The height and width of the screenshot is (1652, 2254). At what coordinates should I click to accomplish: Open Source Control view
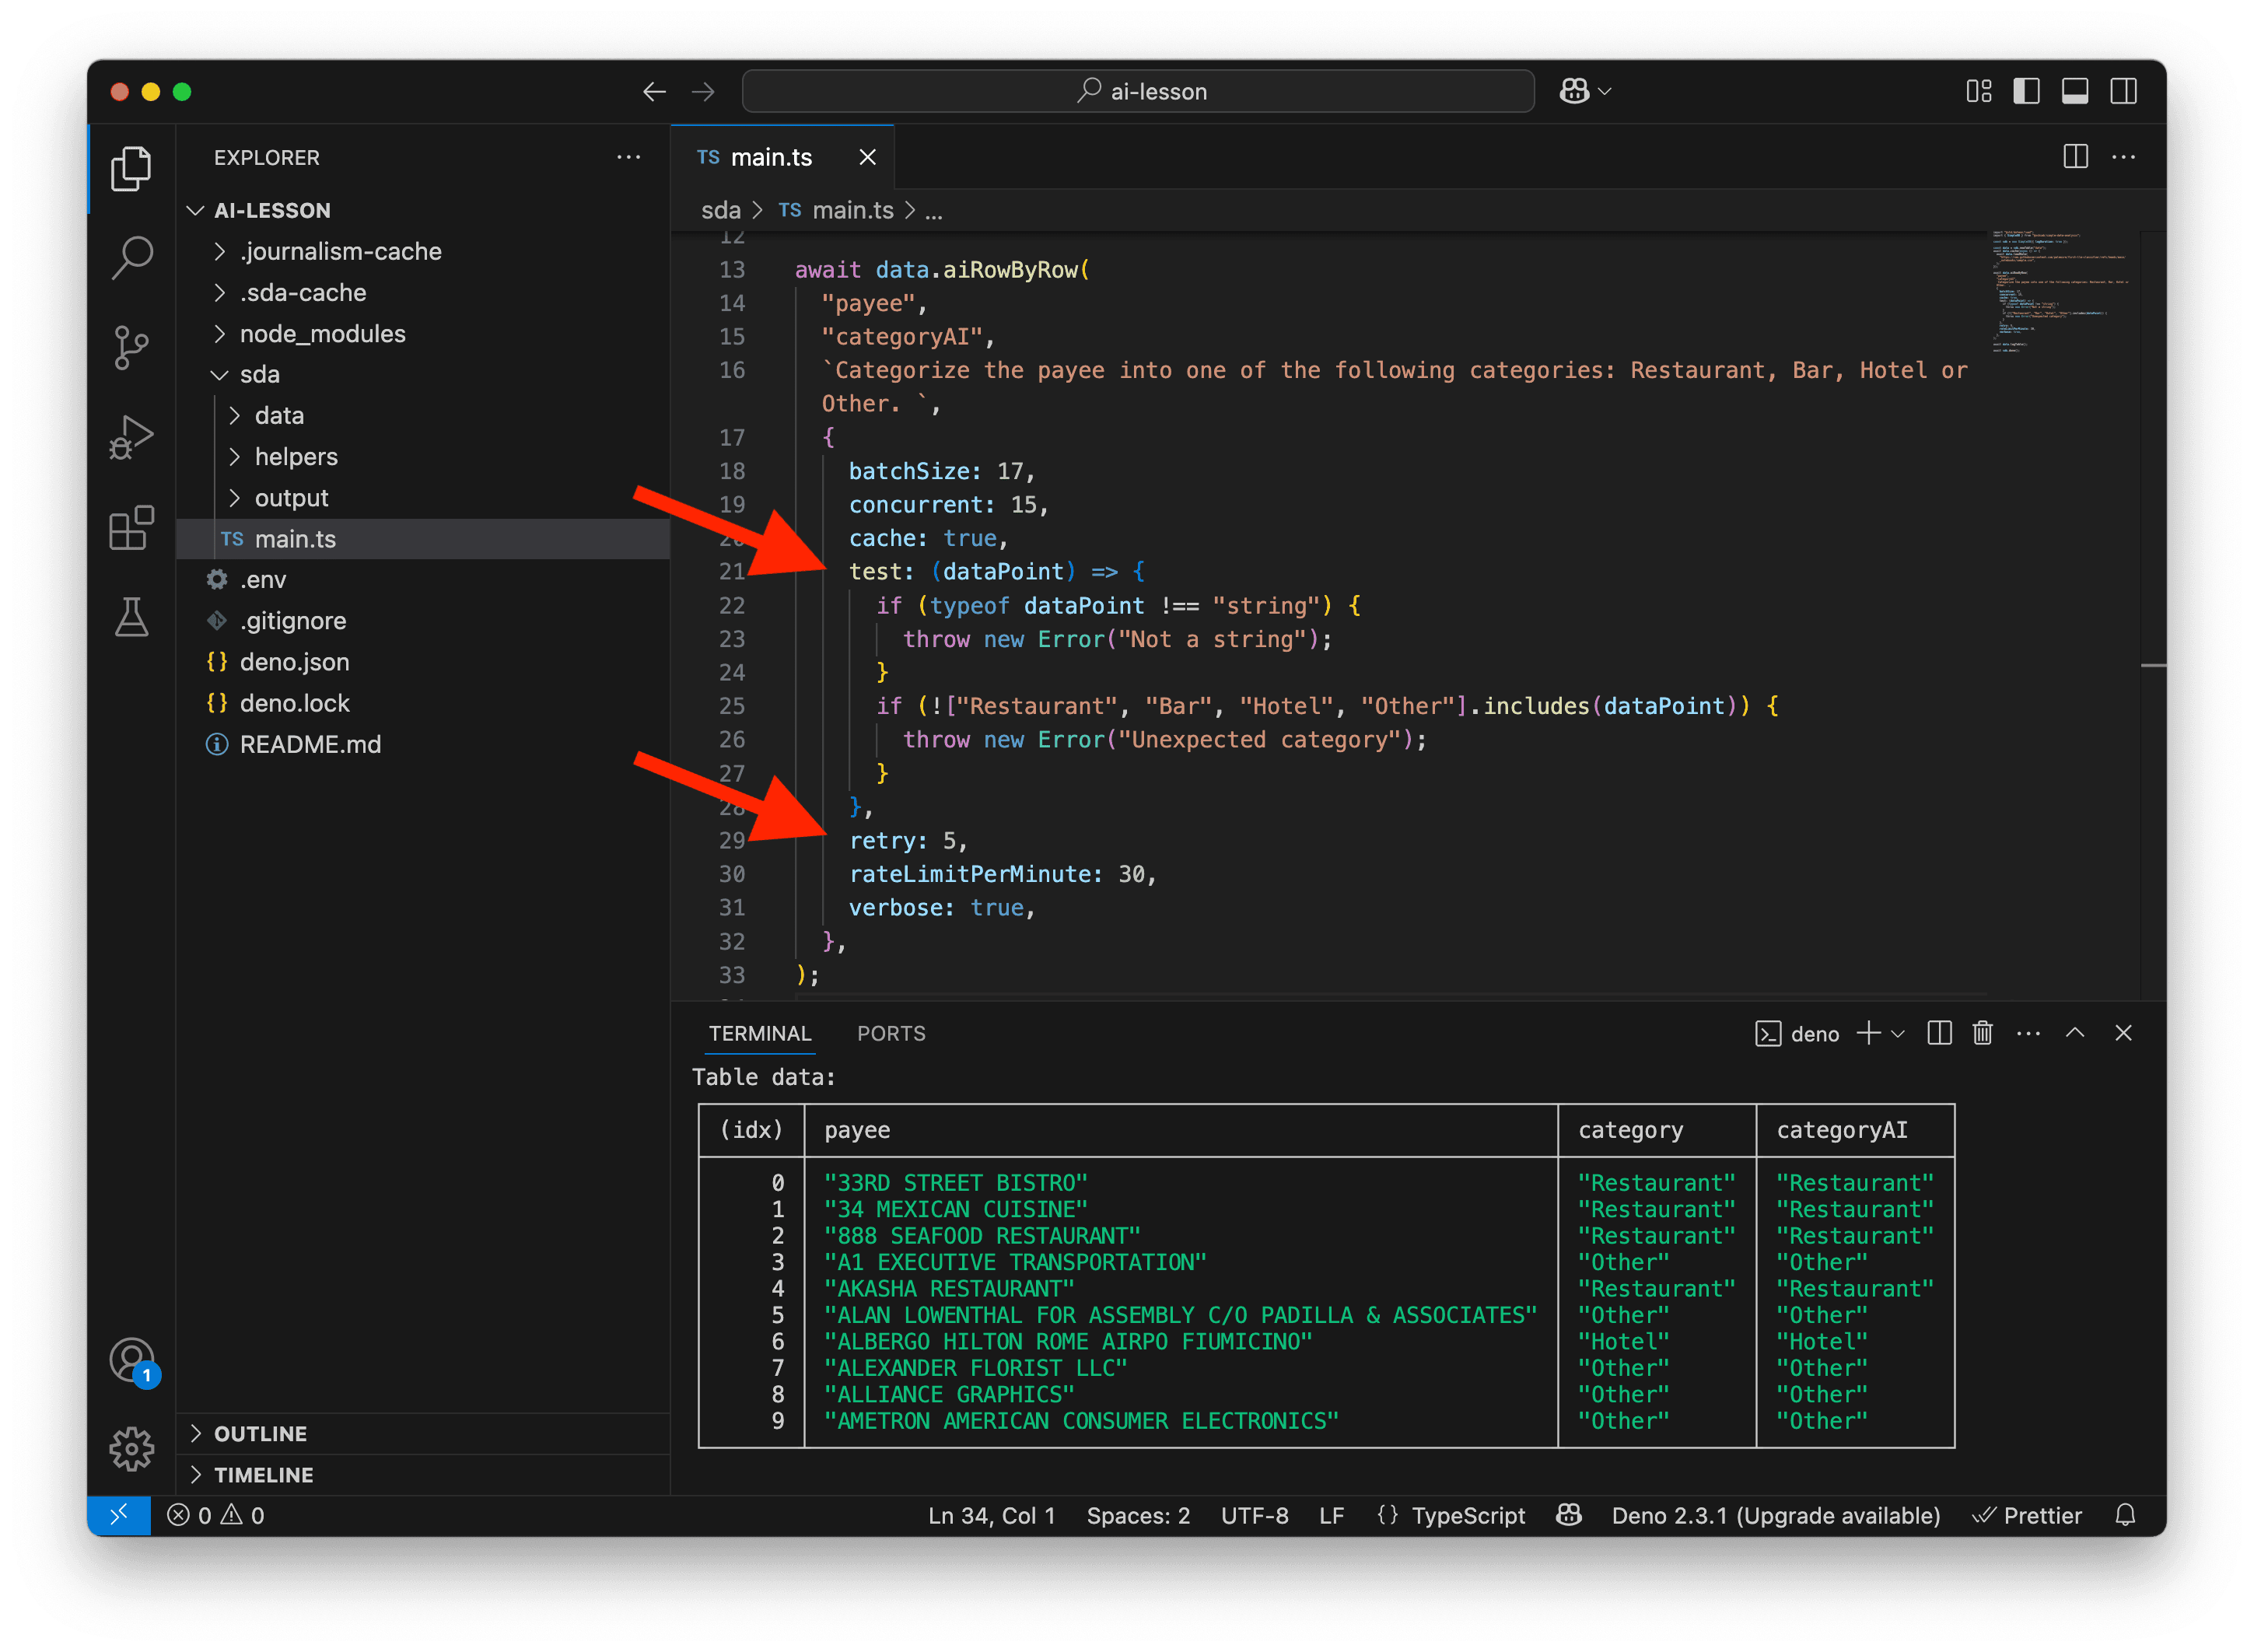tap(131, 347)
